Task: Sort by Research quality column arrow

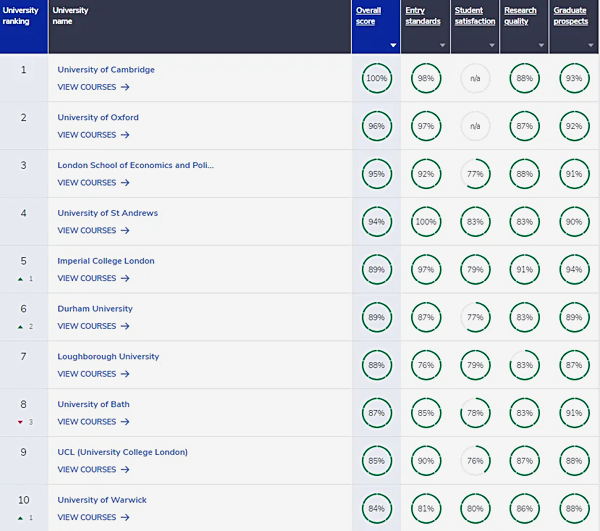Action: coord(541,46)
